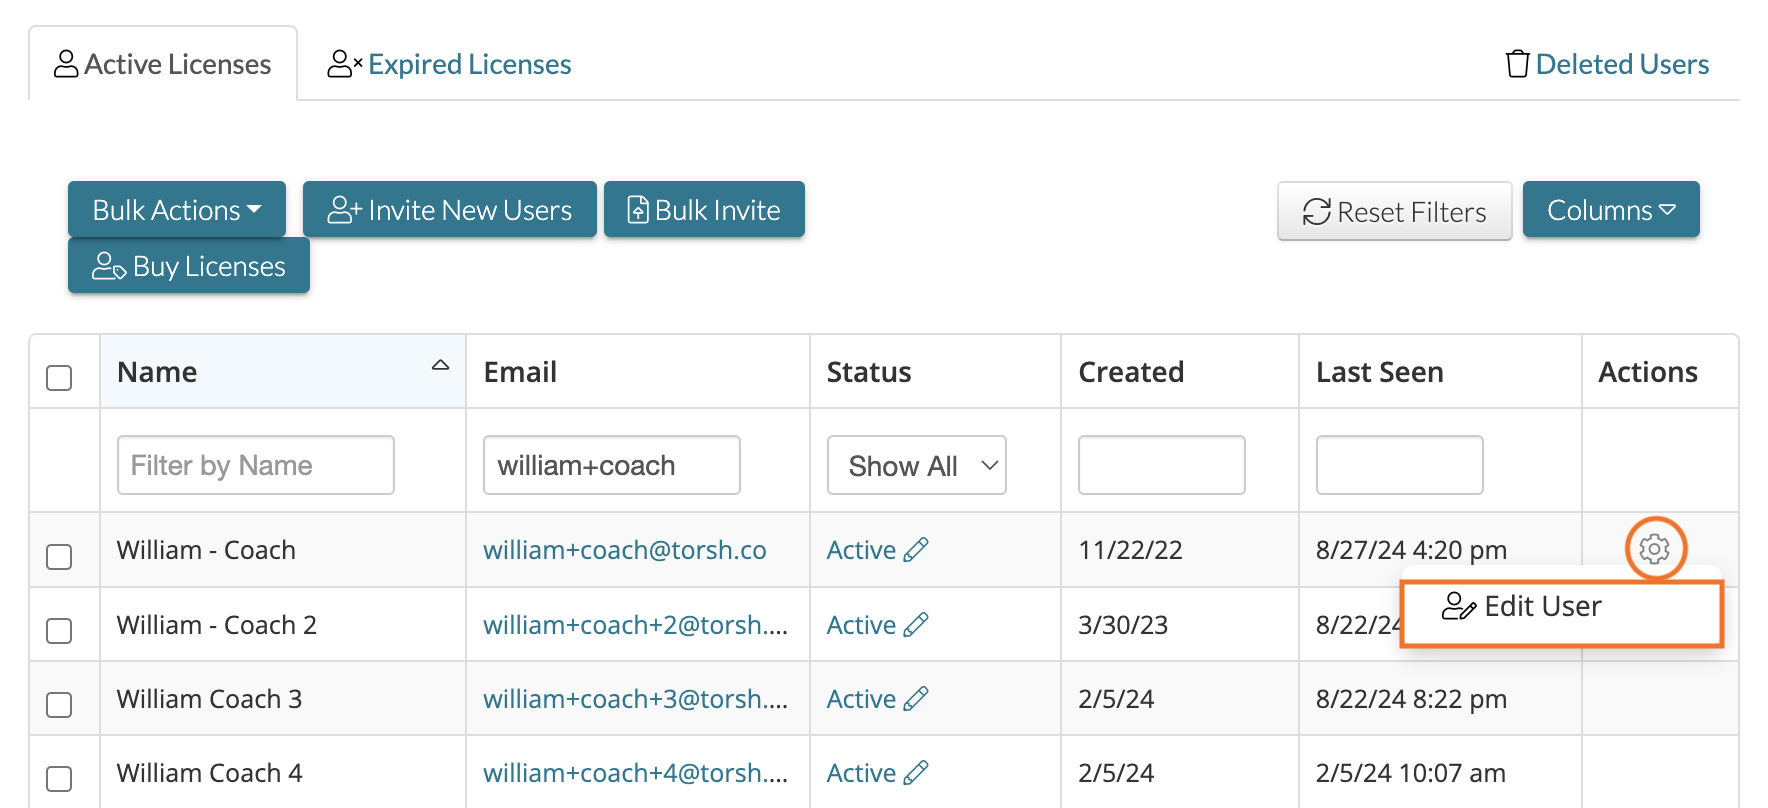Click pencil icon beside William Coach 4 status
The width and height of the screenshot is (1768, 808).
(x=916, y=772)
